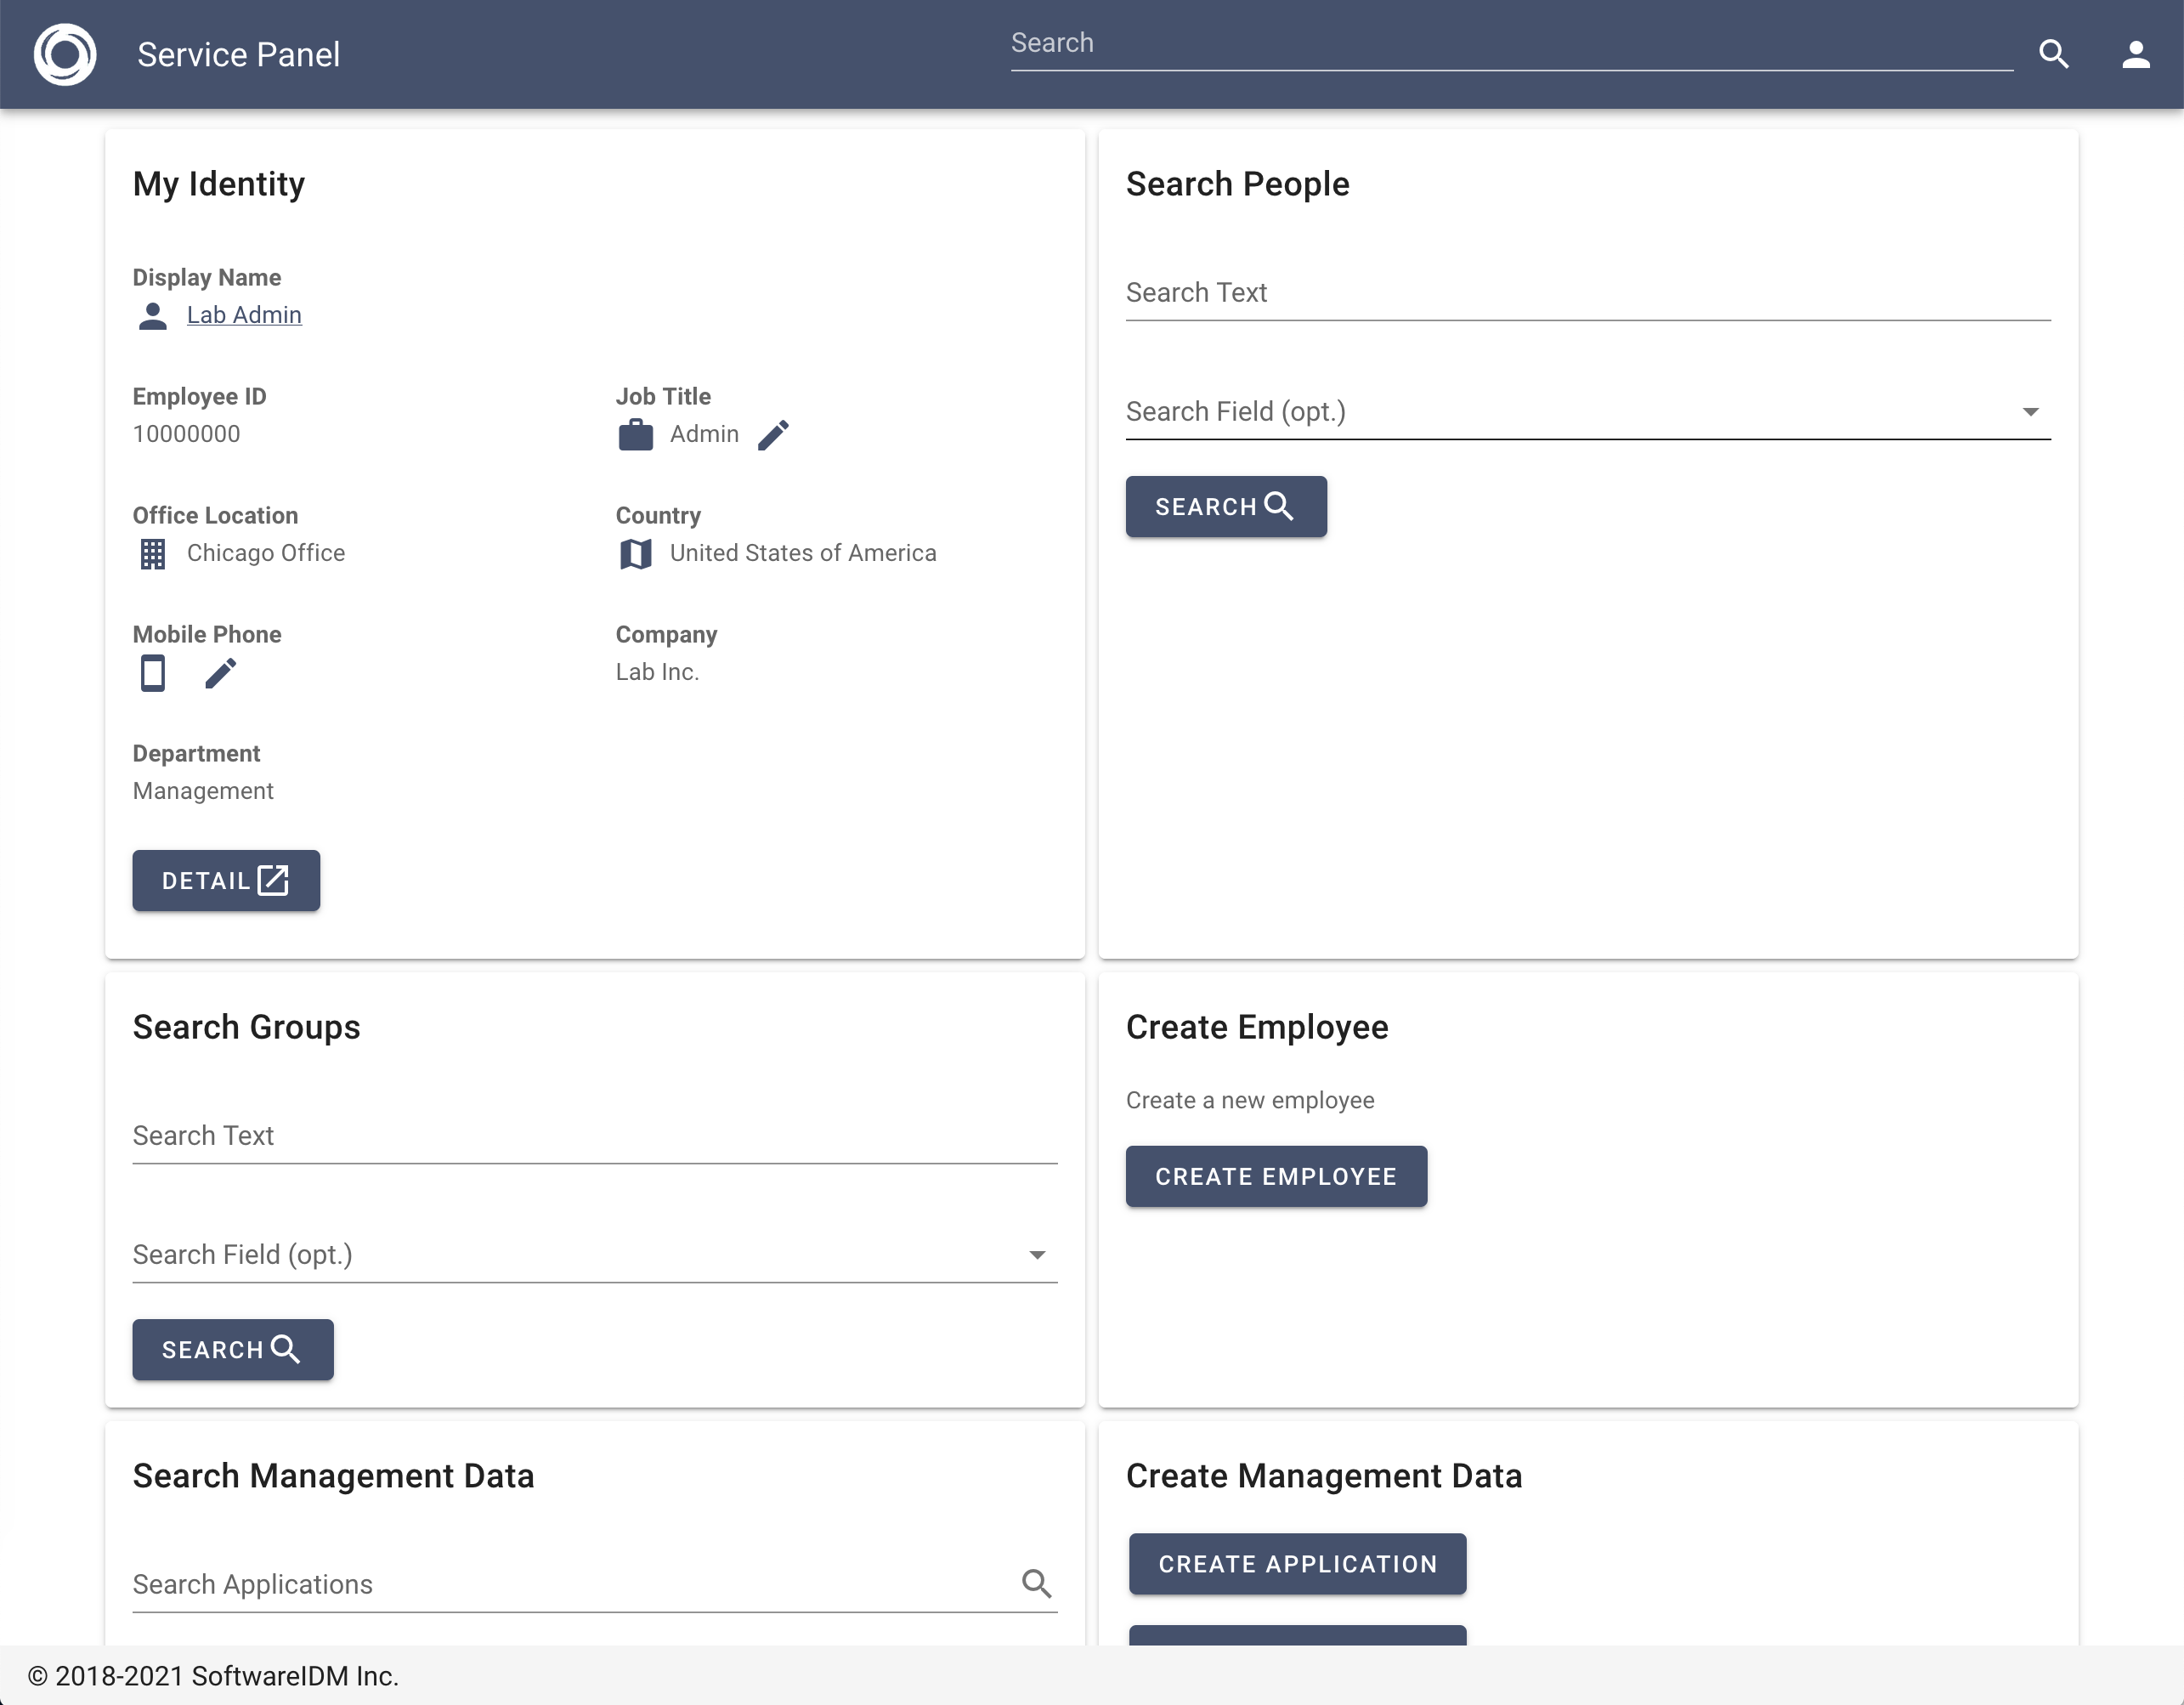This screenshot has height=1705, width=2184.
Task: Focus the top header Search field
Action: (1511, 44)
